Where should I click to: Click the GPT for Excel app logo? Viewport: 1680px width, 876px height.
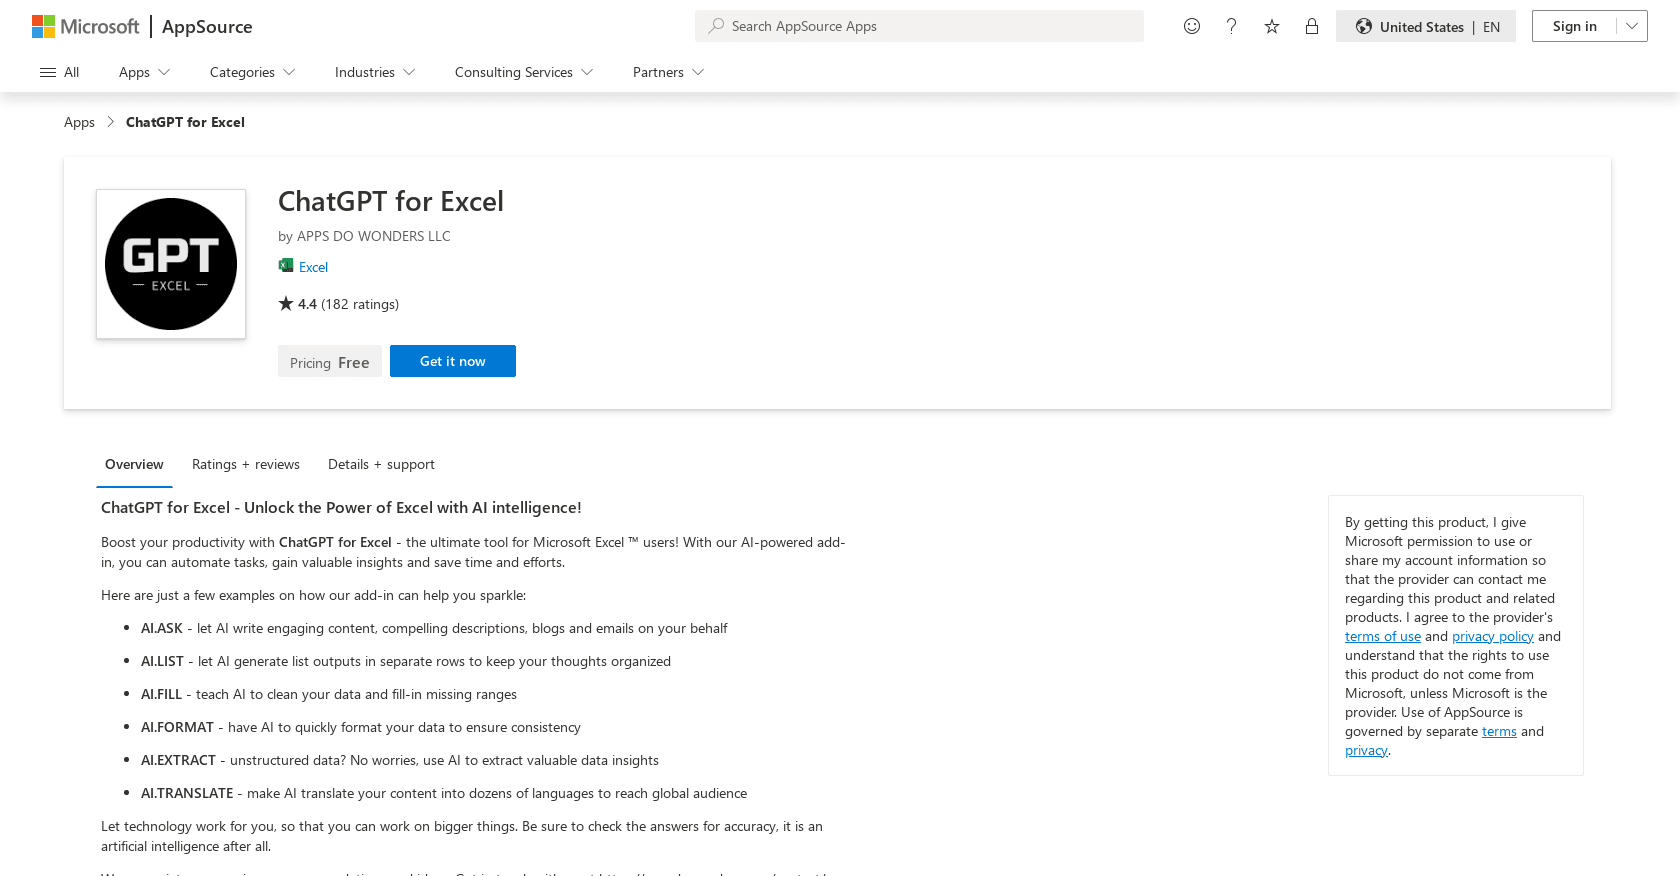click(170, 263)
